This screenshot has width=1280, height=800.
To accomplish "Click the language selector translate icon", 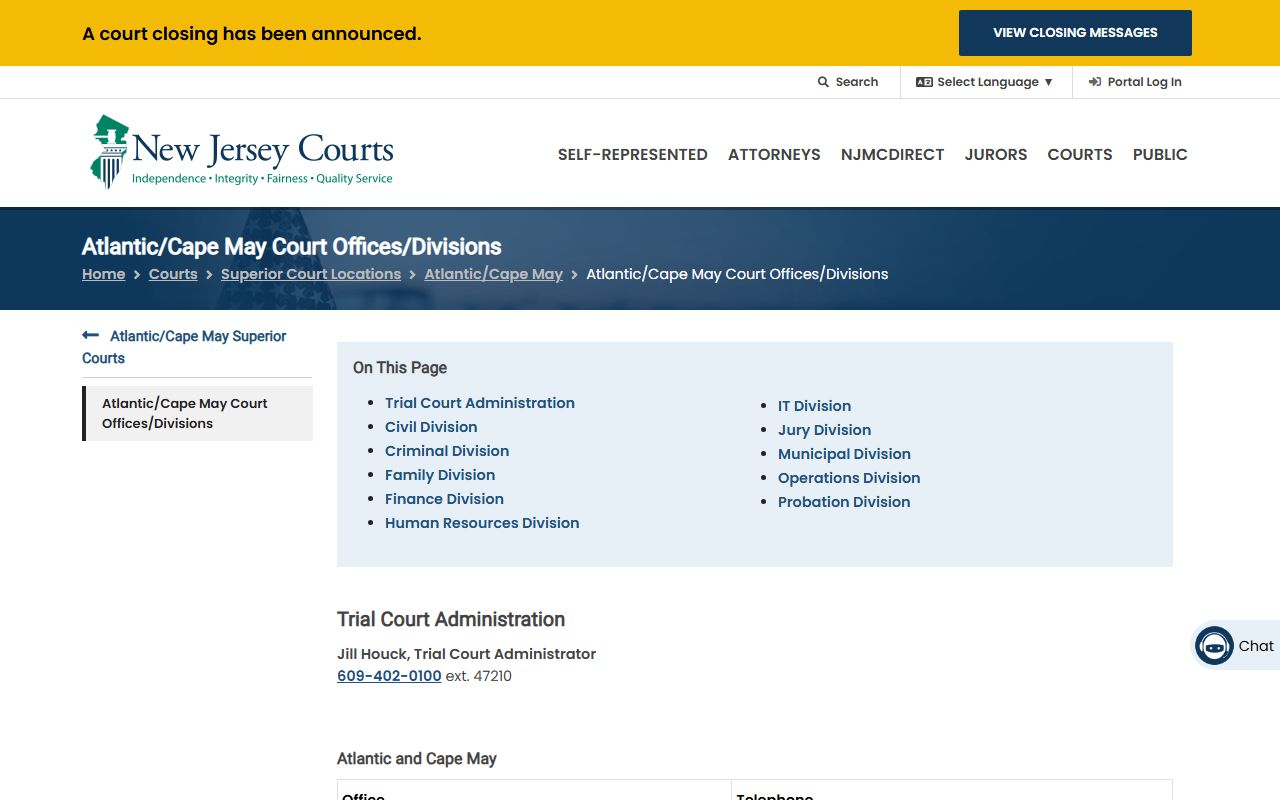I will pos(924,82).
